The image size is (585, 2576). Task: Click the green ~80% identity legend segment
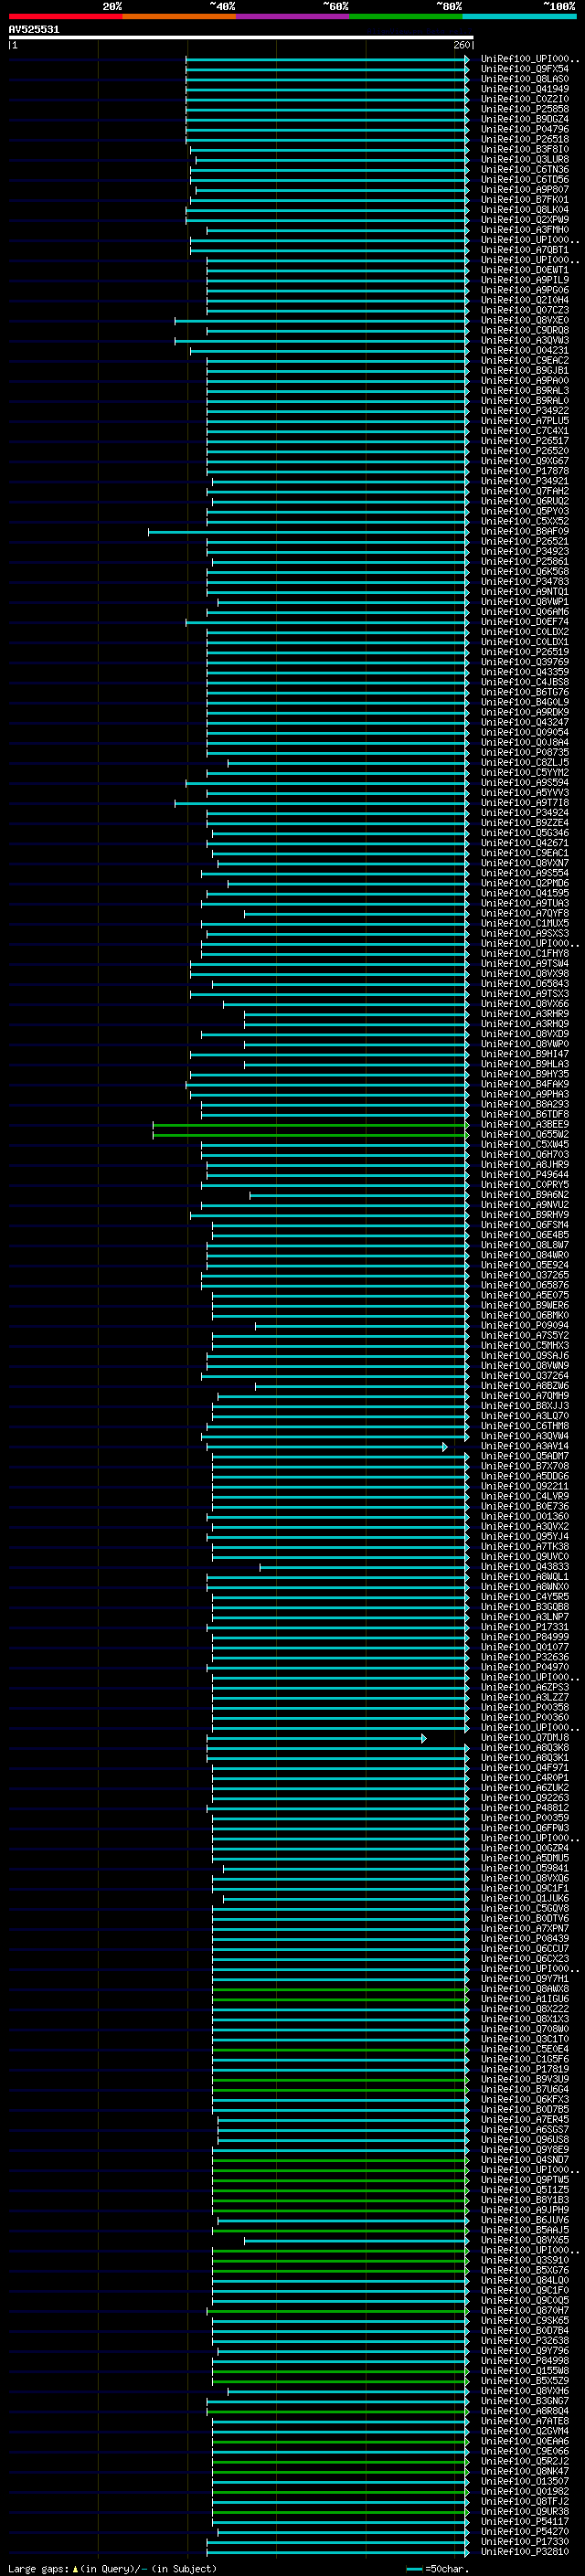click(x=406, y=16)
